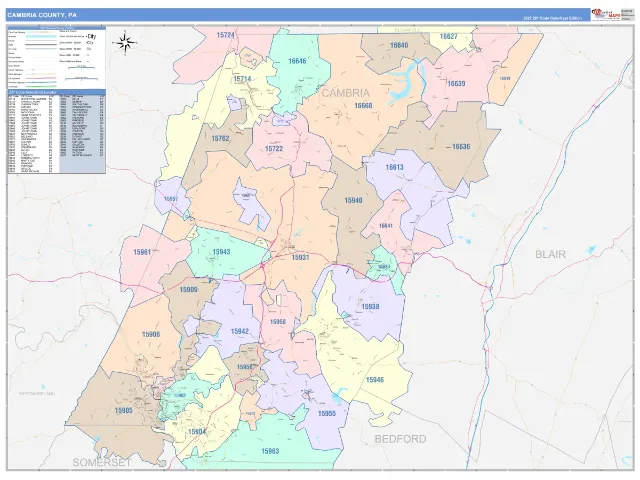This screenshot has height=480, width=640.
Task: Click the ZIP Code index table
Action: (57, 133)
